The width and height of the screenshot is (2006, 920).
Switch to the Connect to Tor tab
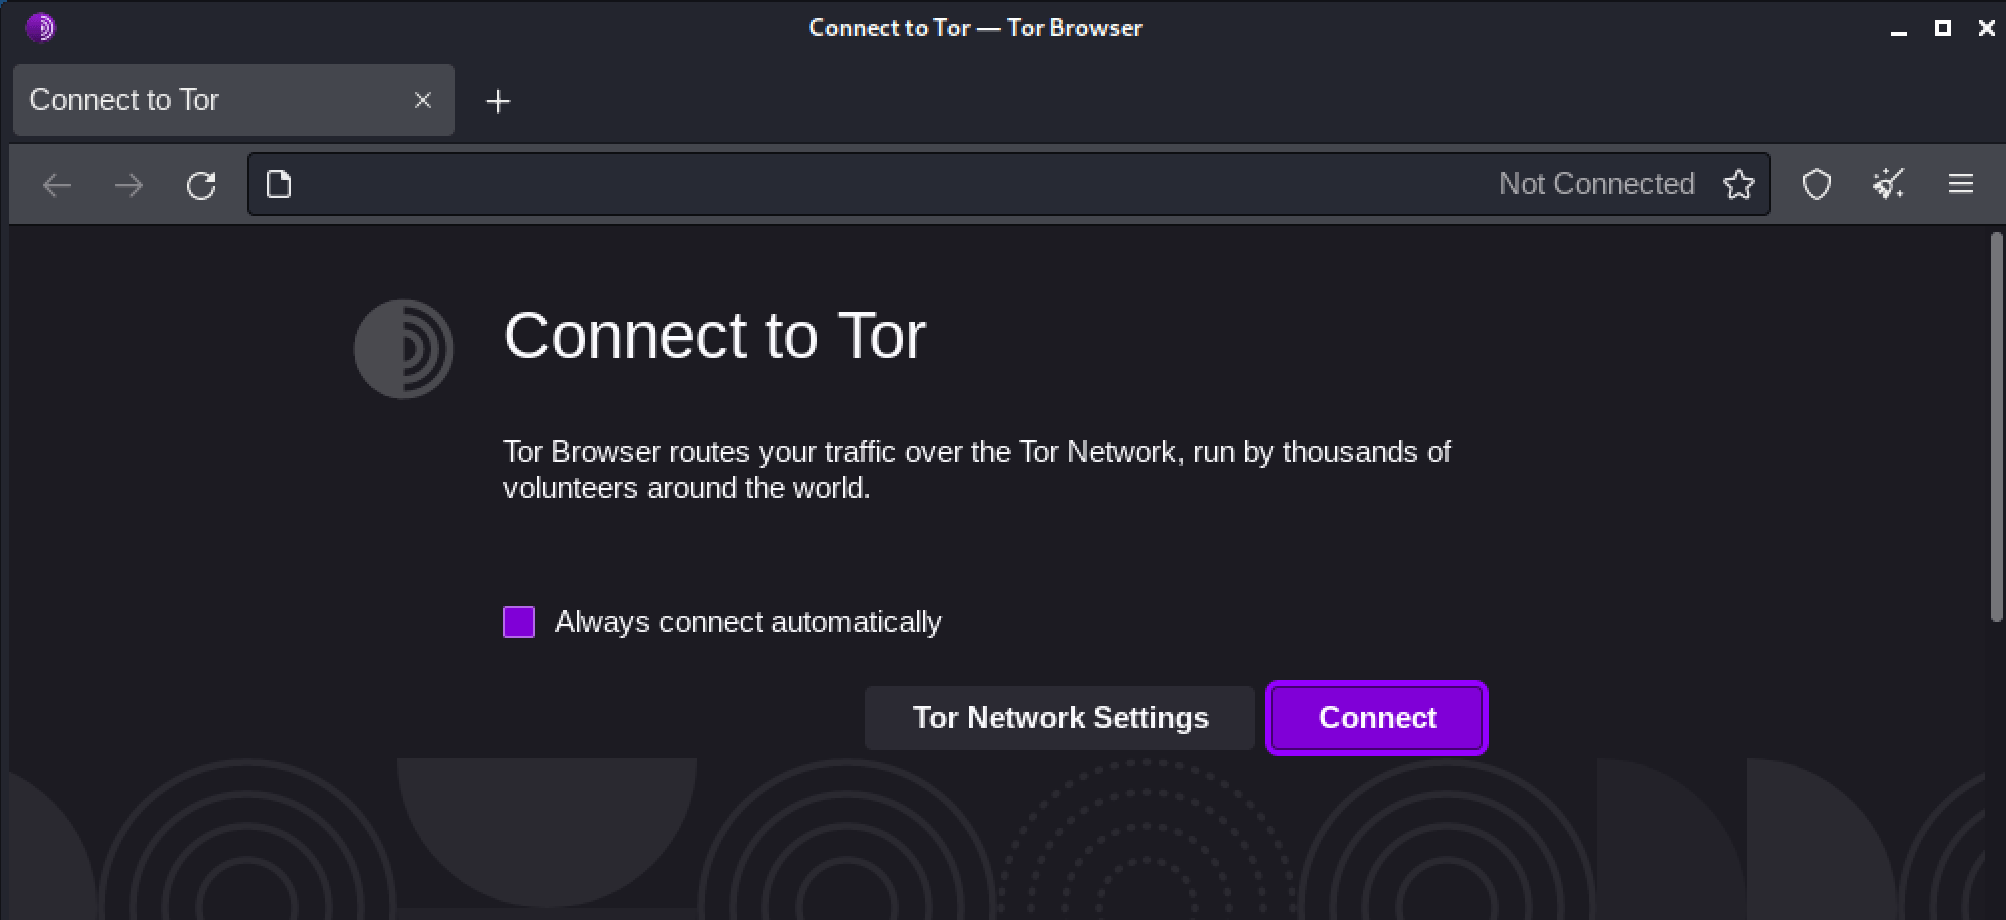click(200, 99)
